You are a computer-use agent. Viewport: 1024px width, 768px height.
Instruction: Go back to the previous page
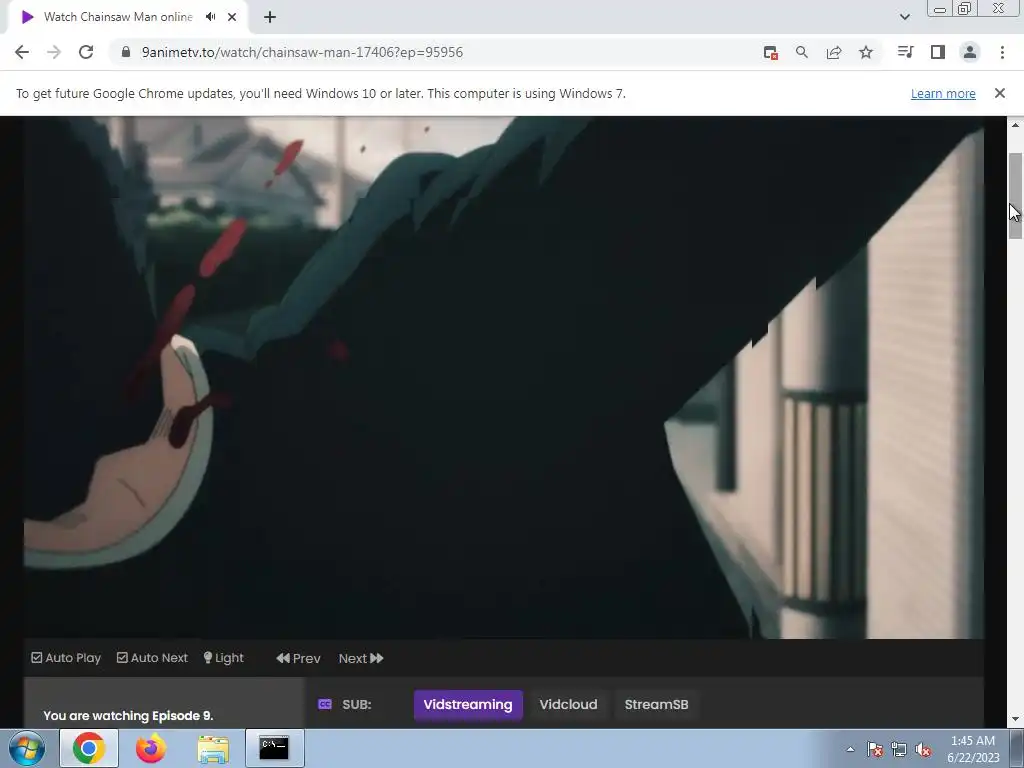pyautogui.click(x=22, y=52)
